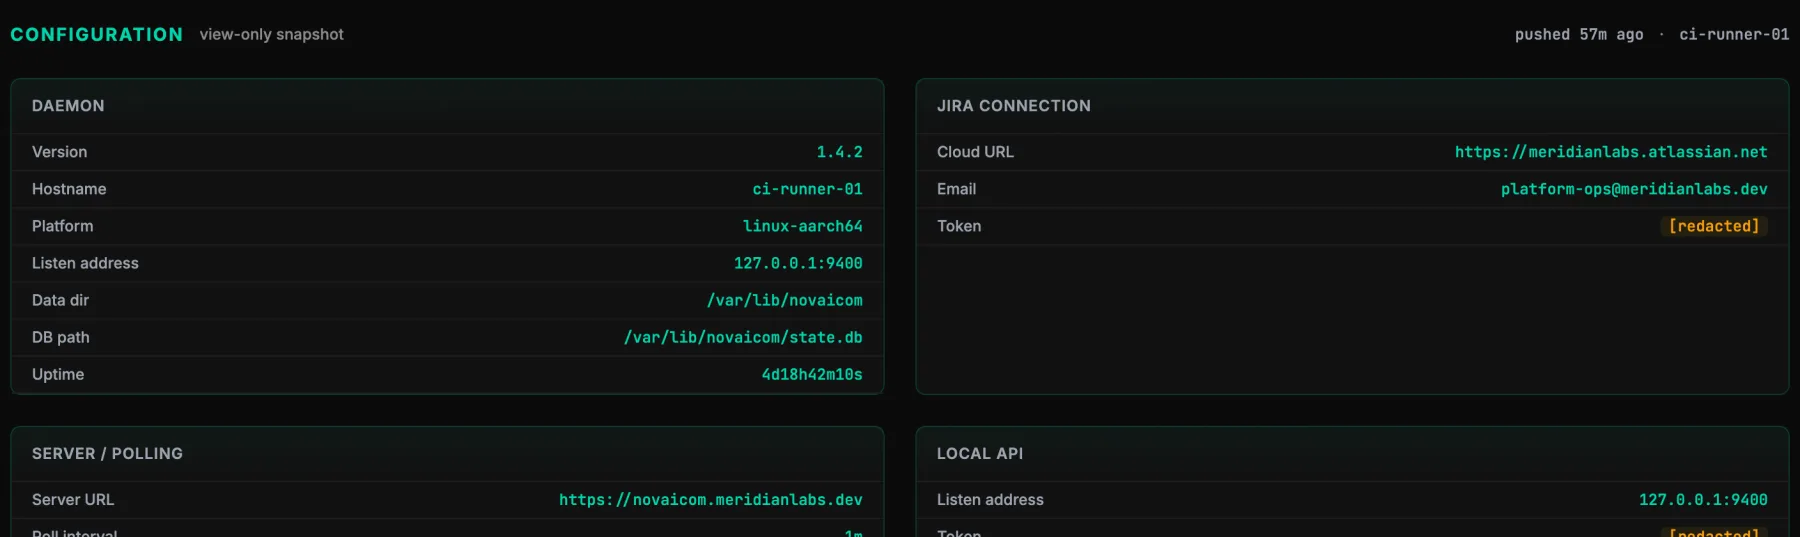Select the Platform value linux-aarch64
Screen dimensions: 1800x537
tap(802, 226)
